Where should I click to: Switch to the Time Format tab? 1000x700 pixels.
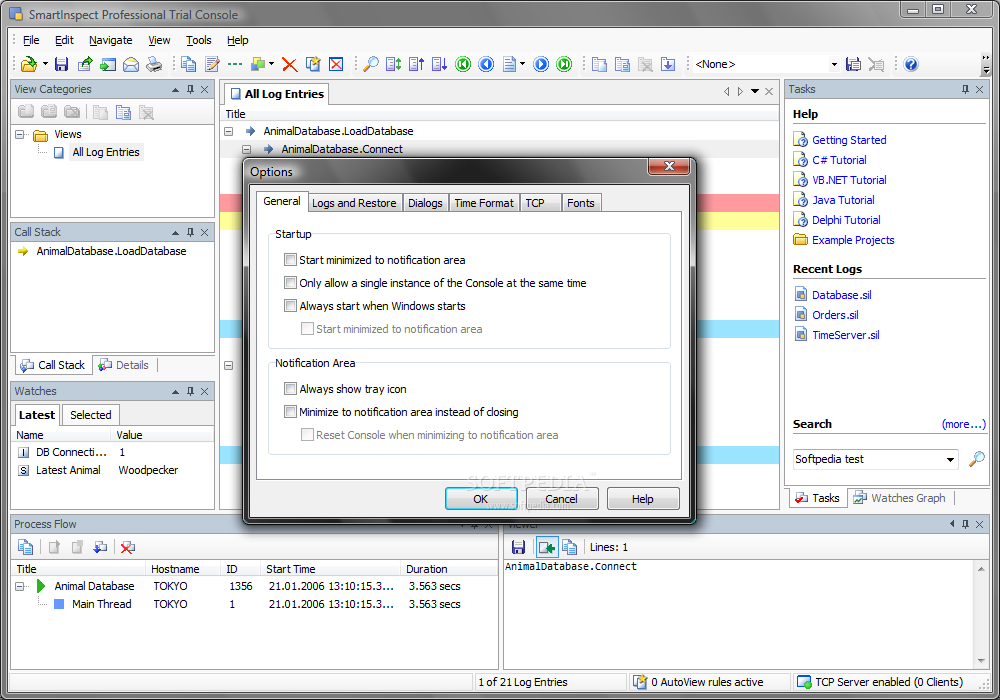click(x=483, y=203)
